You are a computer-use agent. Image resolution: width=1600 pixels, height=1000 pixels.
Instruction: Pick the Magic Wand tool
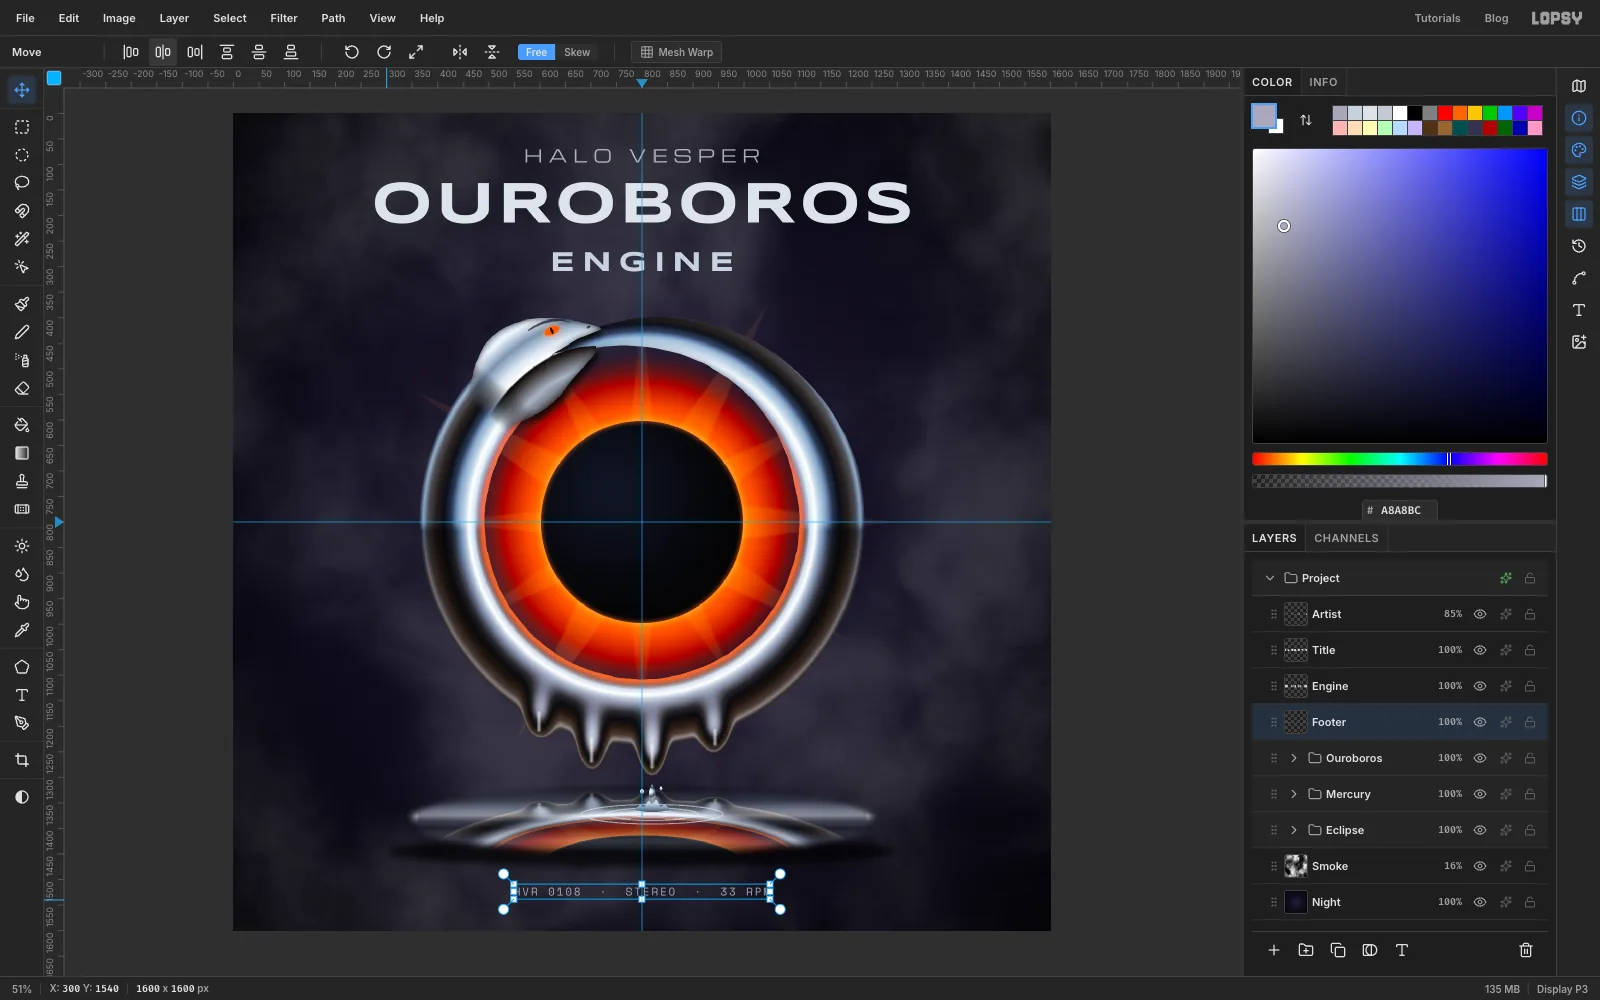point(22,239)
